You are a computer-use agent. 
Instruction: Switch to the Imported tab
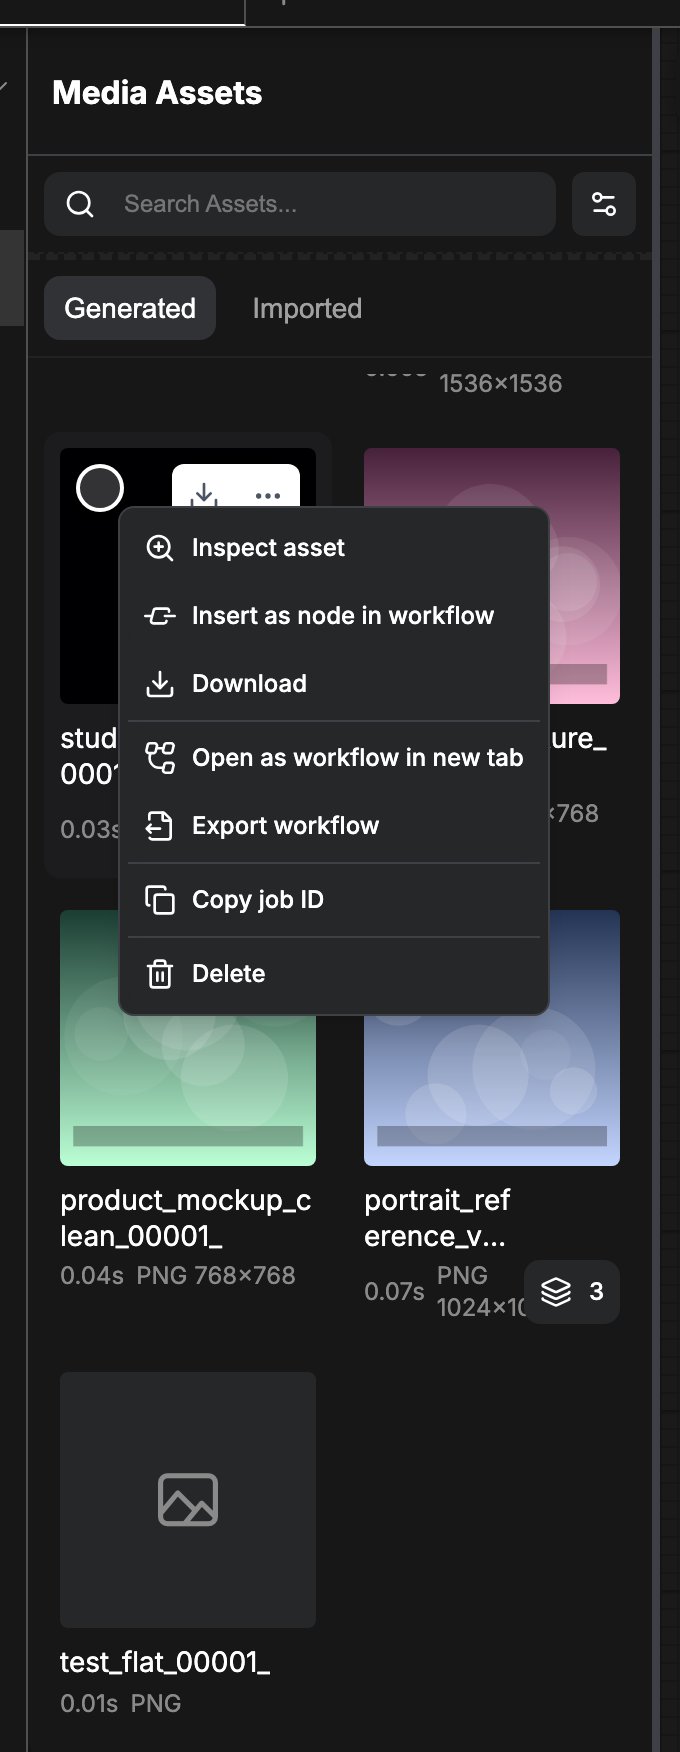(x=307, y=308)
